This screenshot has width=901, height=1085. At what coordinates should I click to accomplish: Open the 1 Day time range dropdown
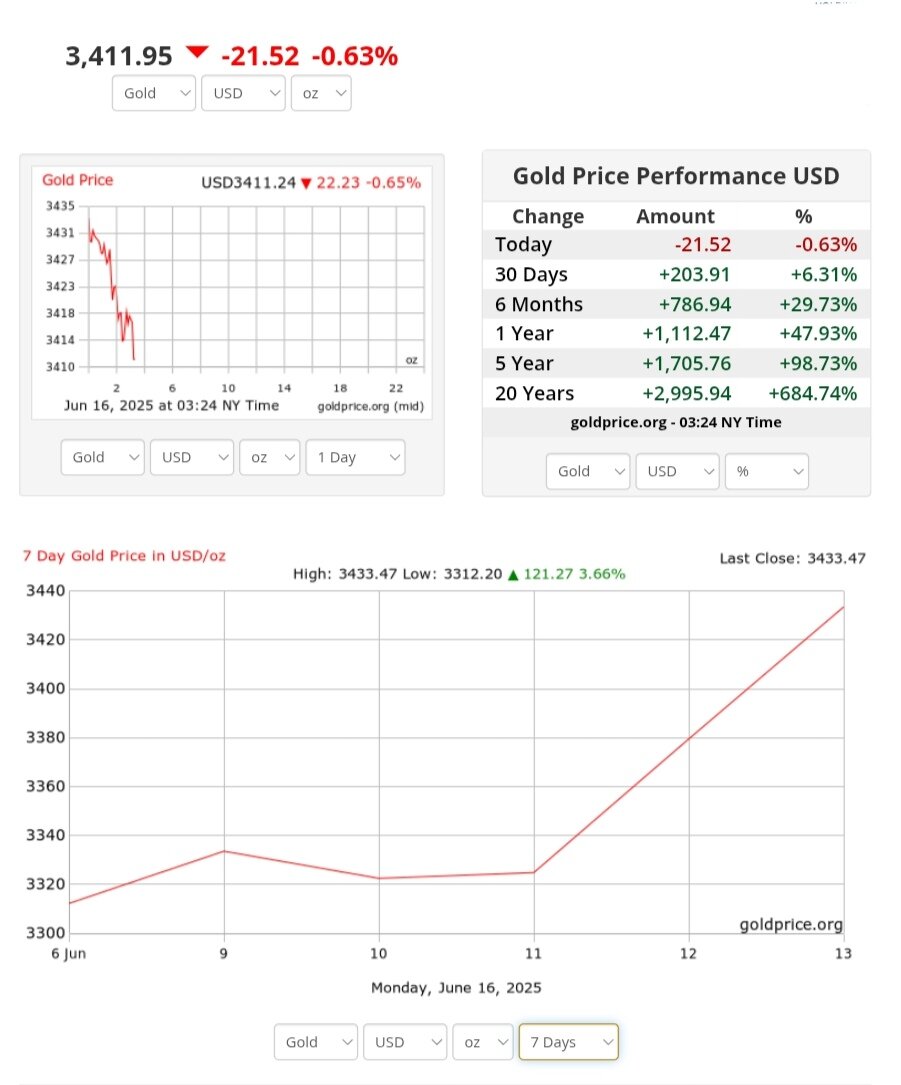click(355, 457)
